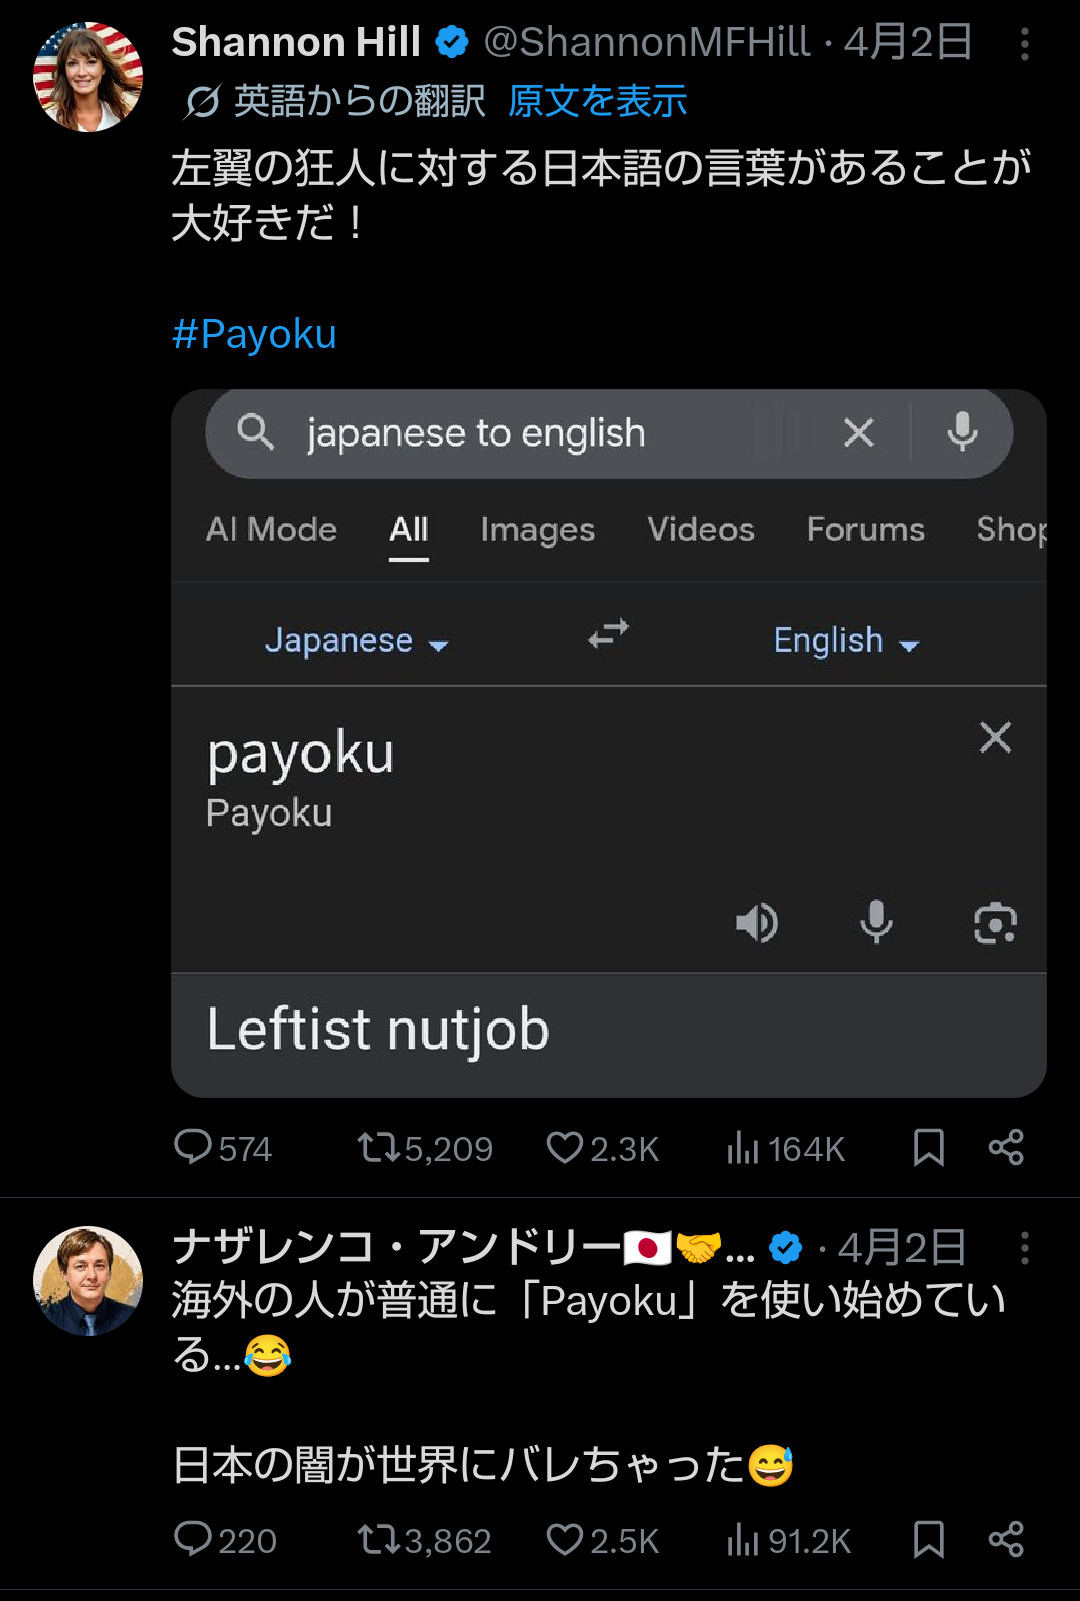Click 原文を表示 to show original text
The image size is (1080, 1601).
pyautogui.click(x=597, y=101)
